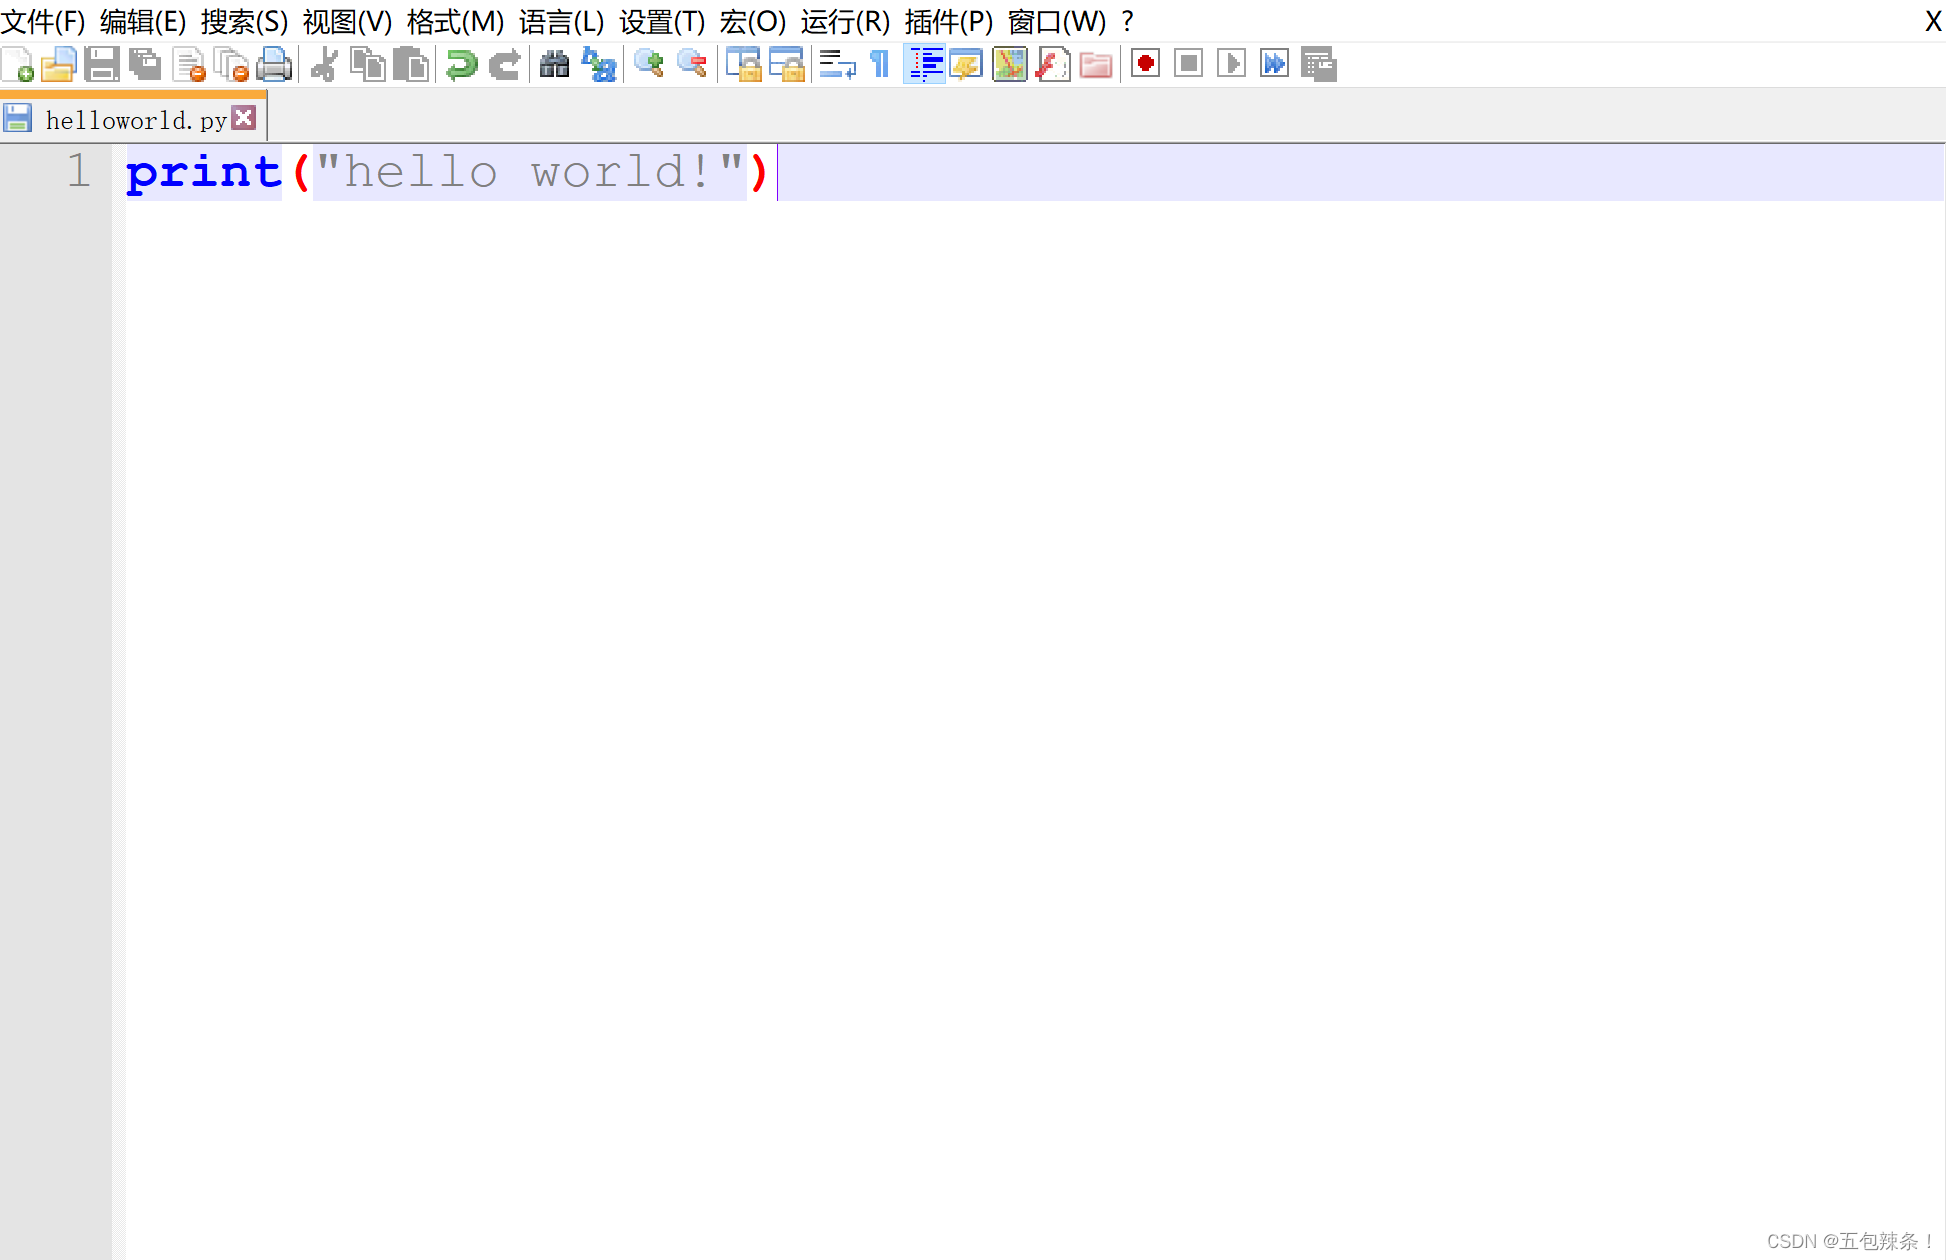Click the macro playback icon
The image size is (1946, 1260).
pyautogui.click(x=1232, y=64)
